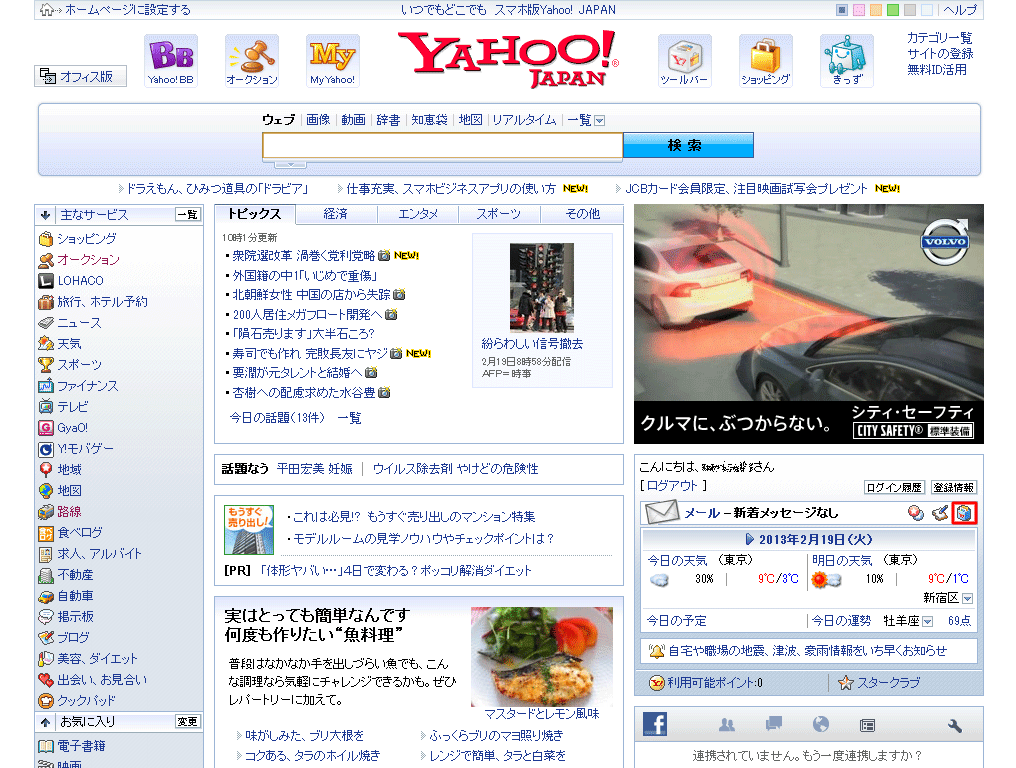This screenshot has height=768, width=1016.
Task: Click the 今日の話題(13件) link
Action: 277,418
